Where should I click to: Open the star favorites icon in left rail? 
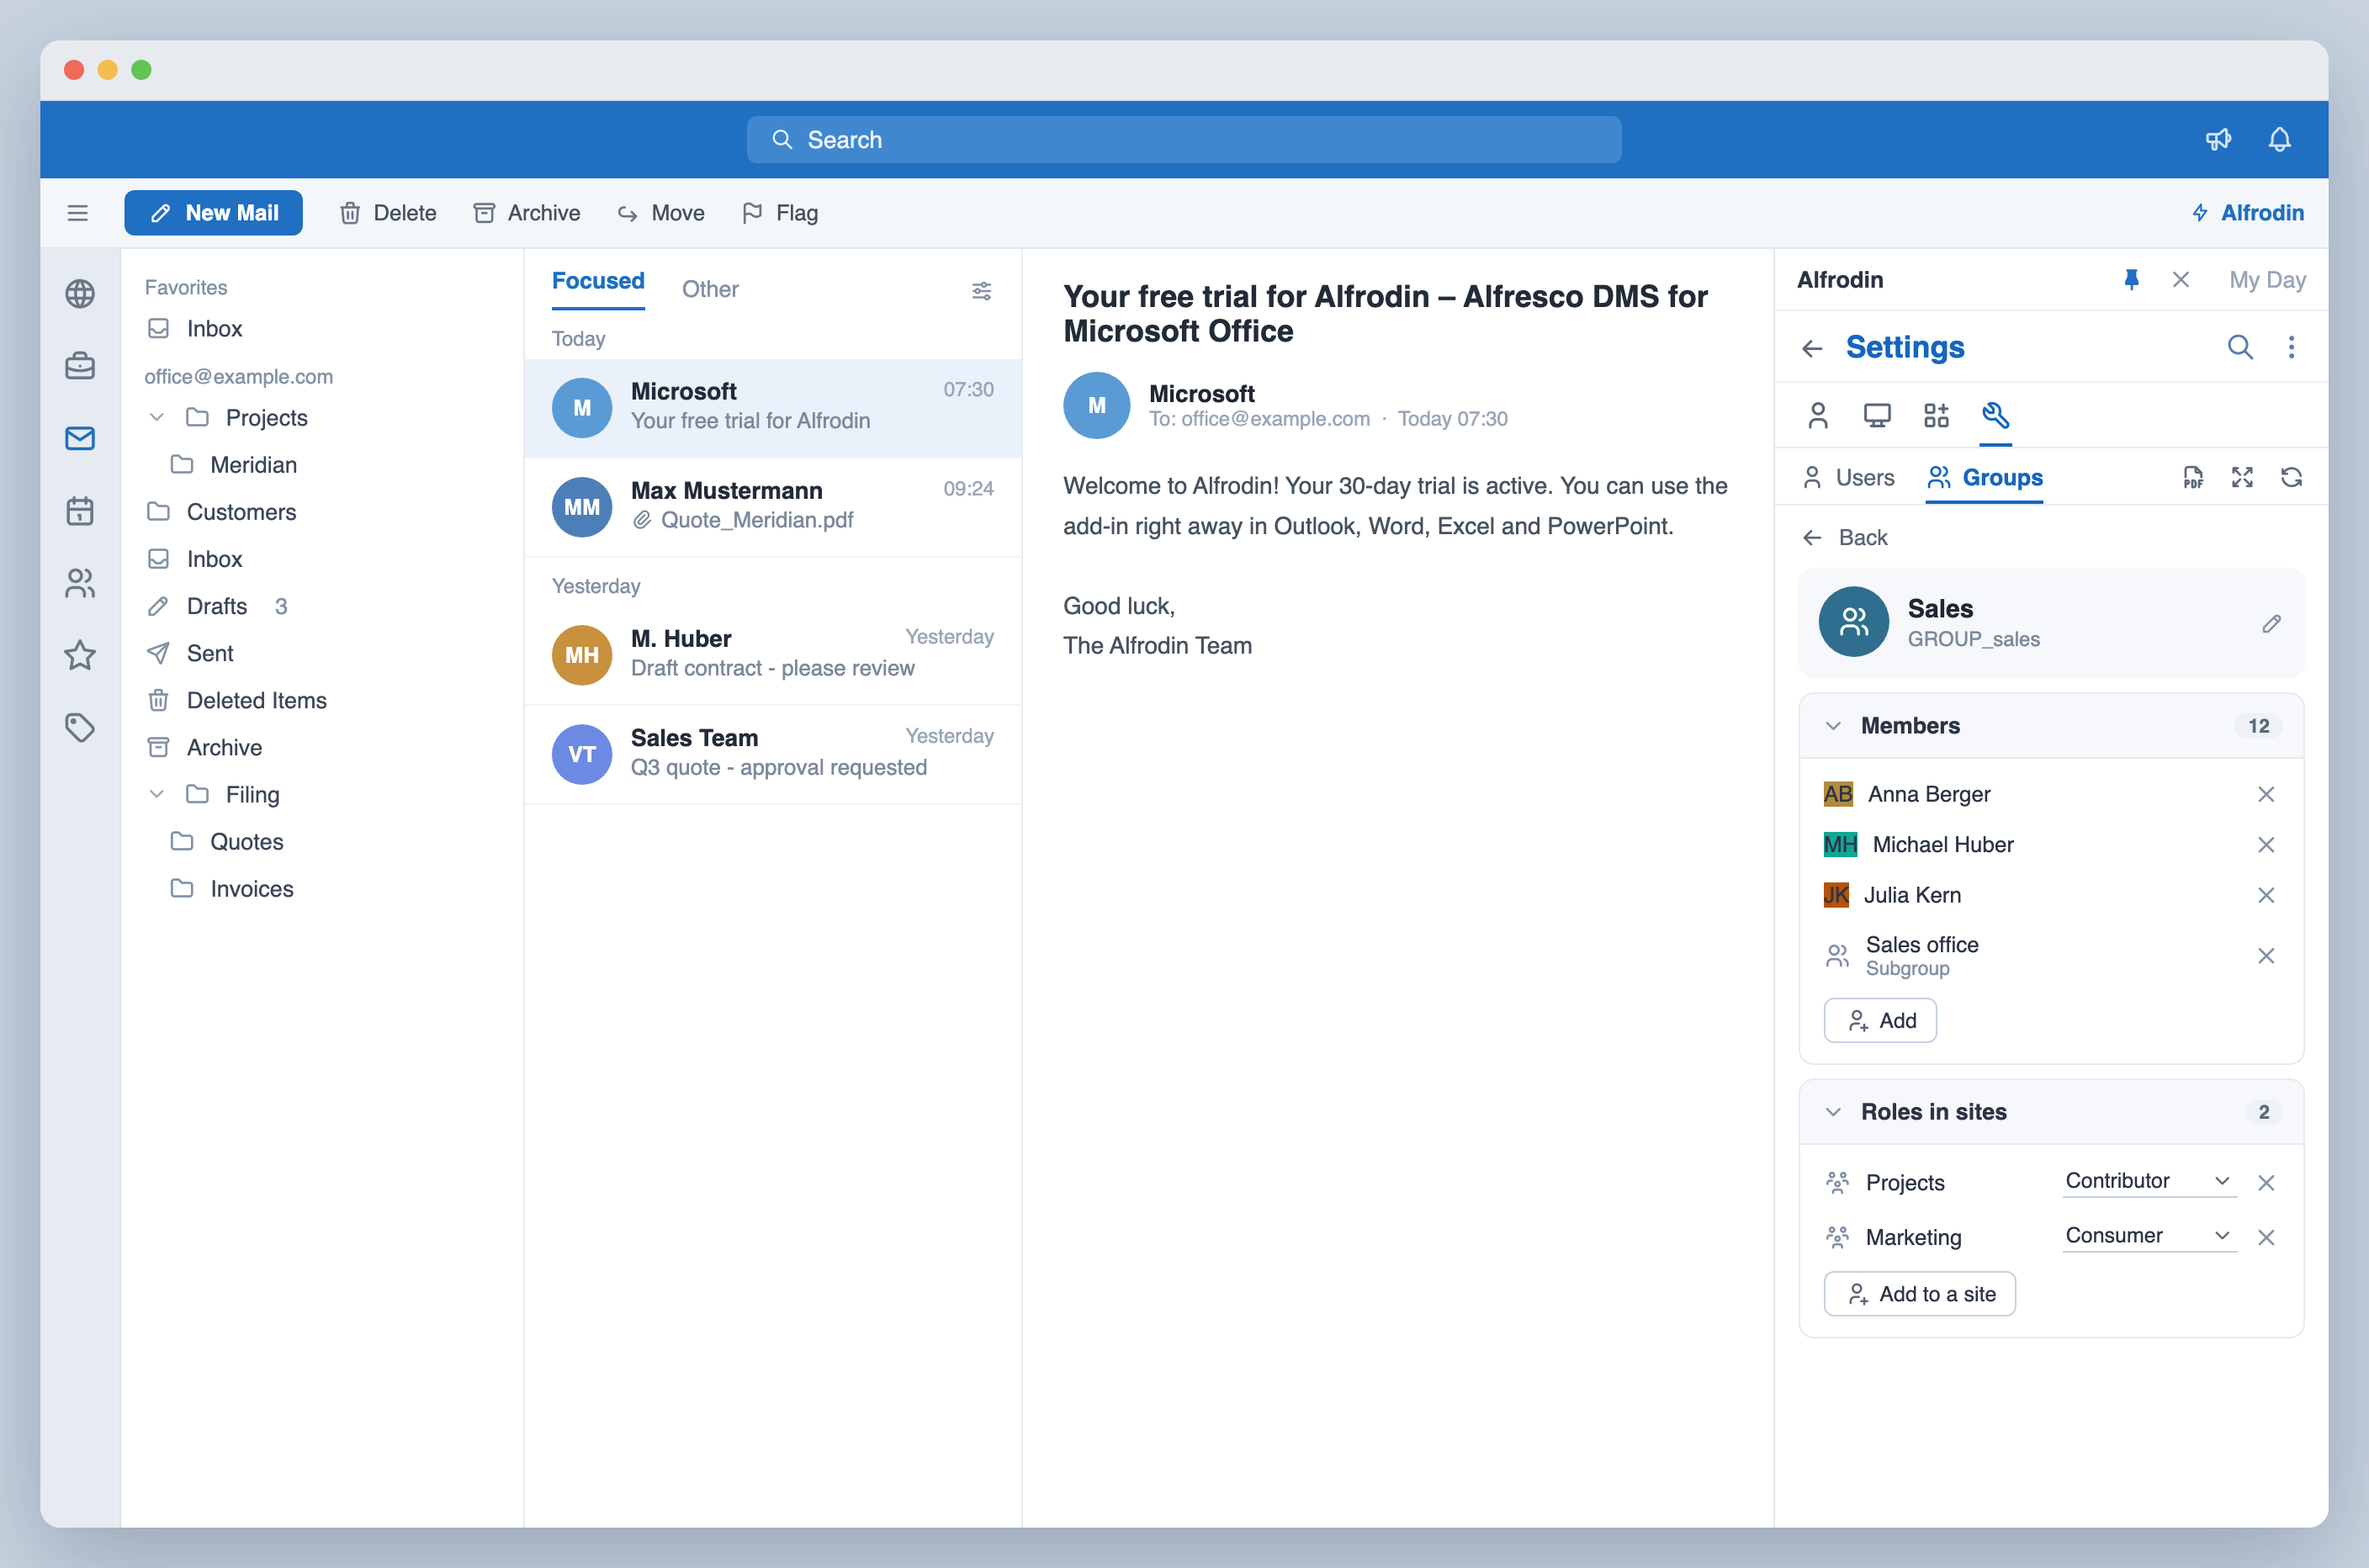pos(80,655)
